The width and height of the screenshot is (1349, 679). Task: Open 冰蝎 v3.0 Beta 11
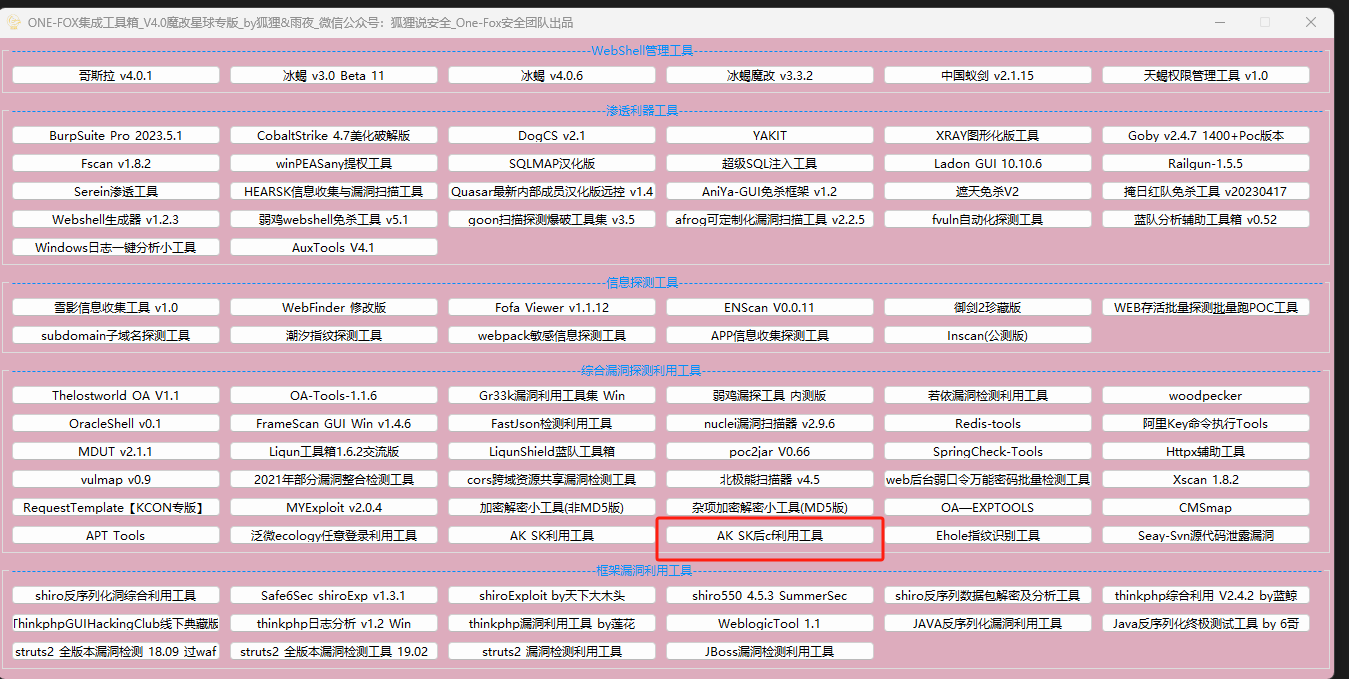pos(334,75)
